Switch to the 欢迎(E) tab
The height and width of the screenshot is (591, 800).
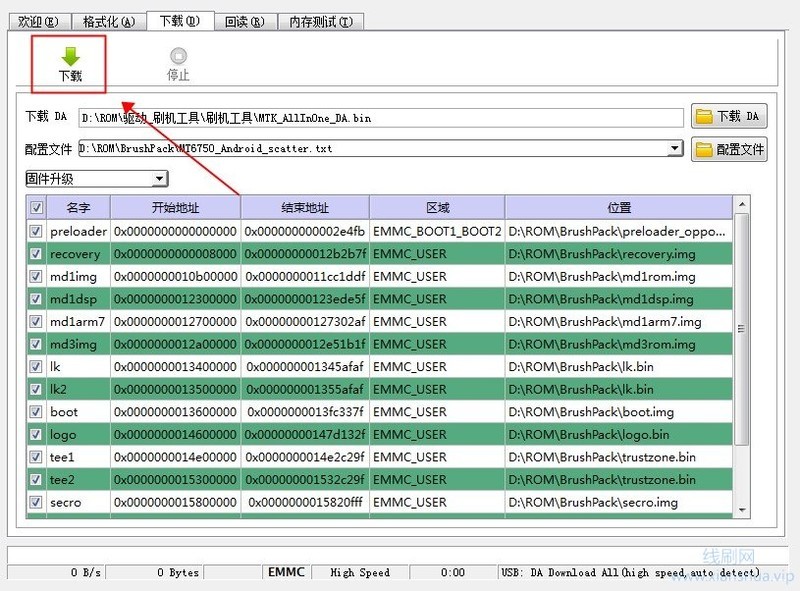(39, 22)
